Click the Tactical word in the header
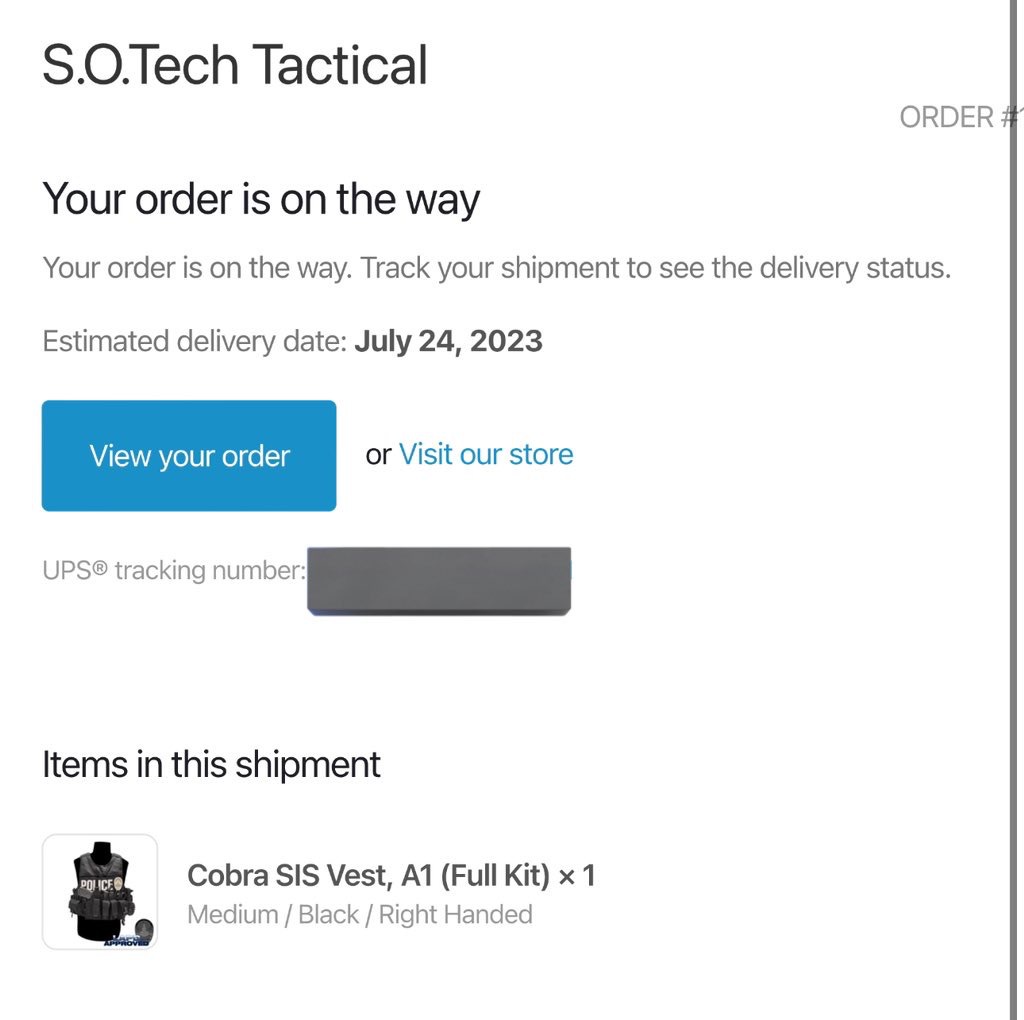This screenshot has height=1020, width=1024. pyautogui.click(x=340, y=65)
